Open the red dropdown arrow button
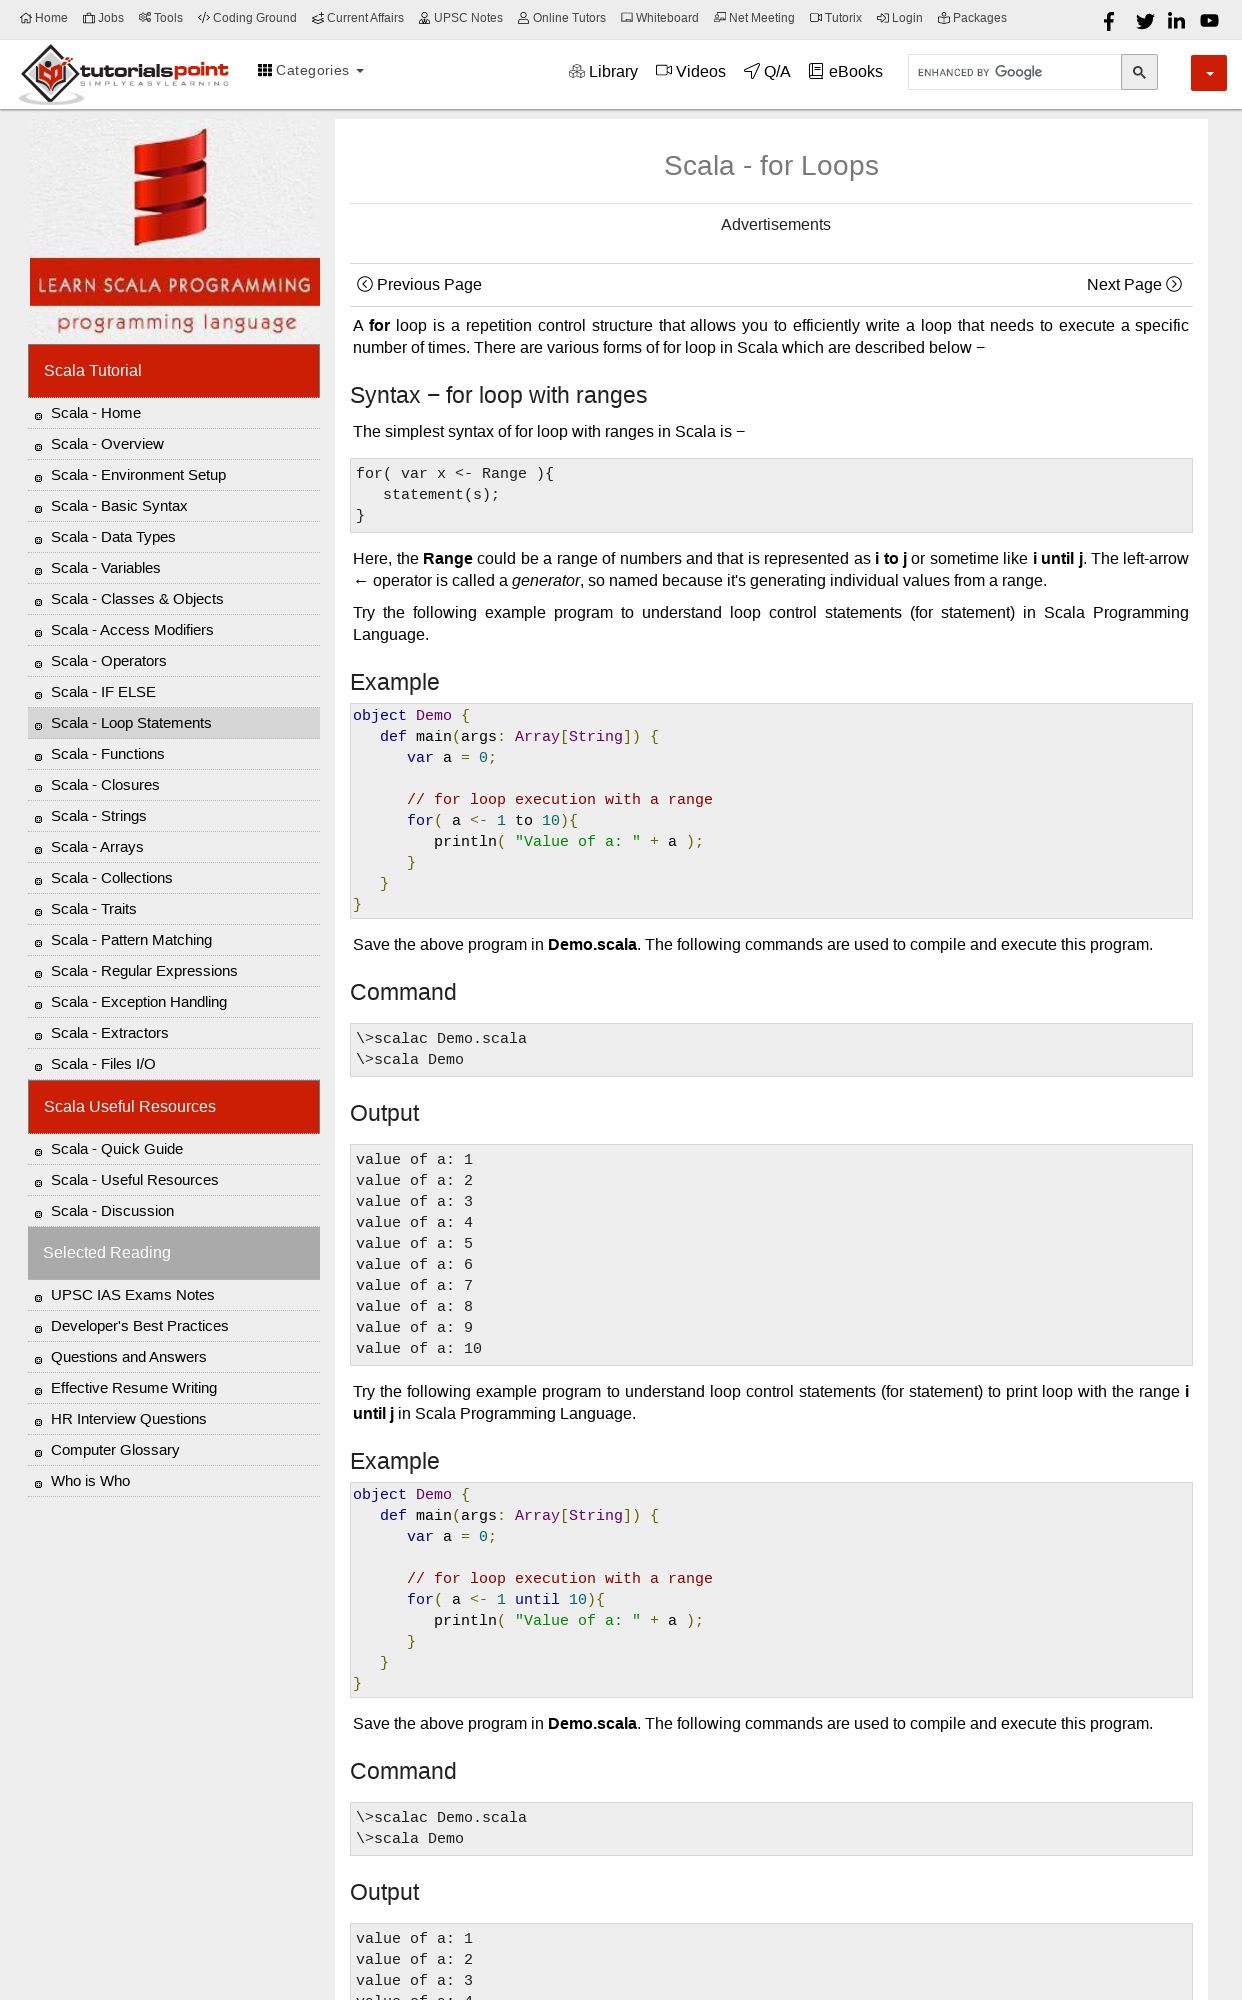This screenshot has height=2000, width=1242. coord(1209,73)
